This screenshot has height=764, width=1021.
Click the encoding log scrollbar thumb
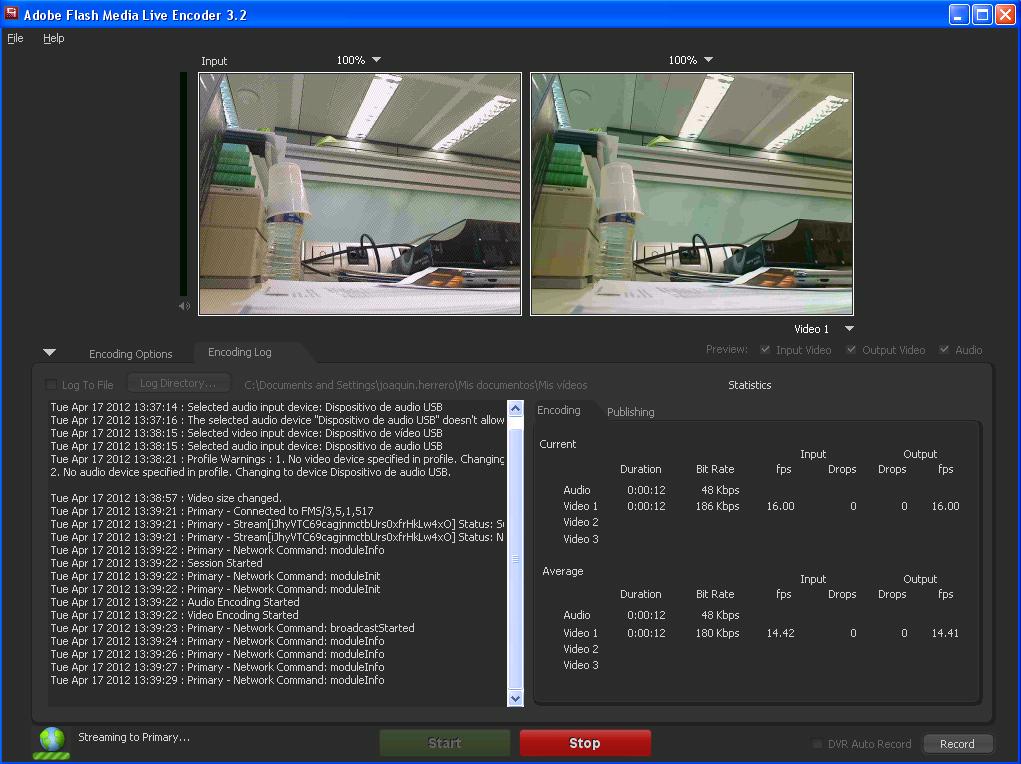[x=515, y=558]
